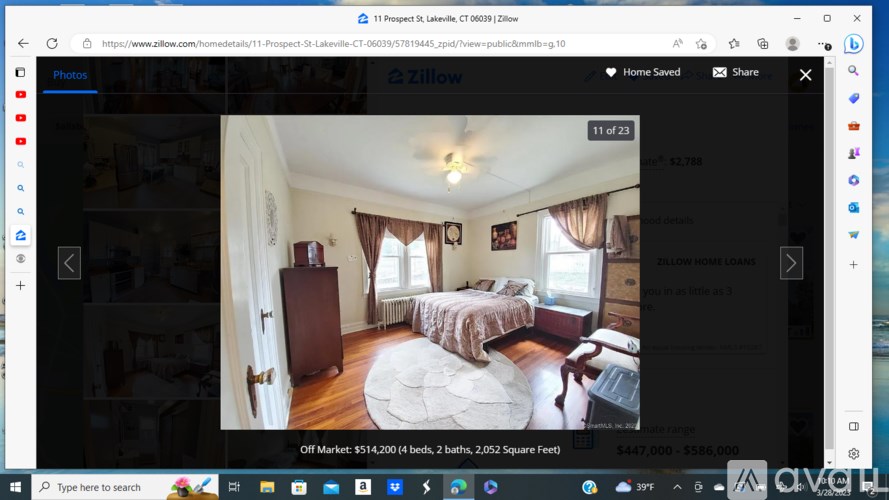Screen dimensions: 889x500
Task: Open Microsoft Store from the taskbar
Action: point(299,487)
